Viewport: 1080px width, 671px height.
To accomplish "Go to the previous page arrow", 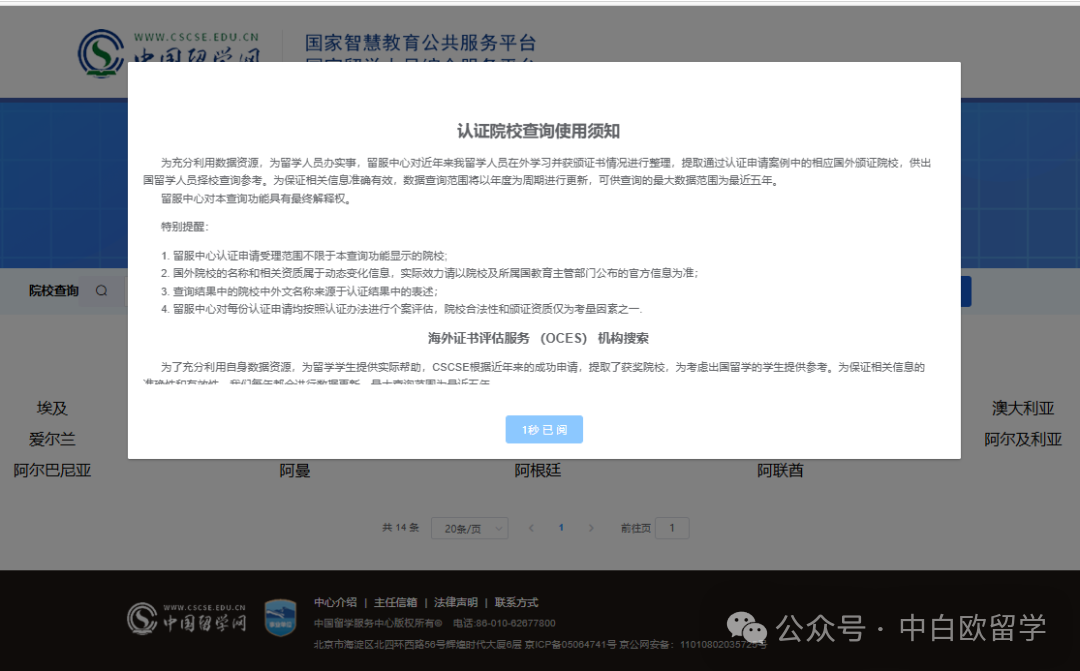I will pos(531,528).
